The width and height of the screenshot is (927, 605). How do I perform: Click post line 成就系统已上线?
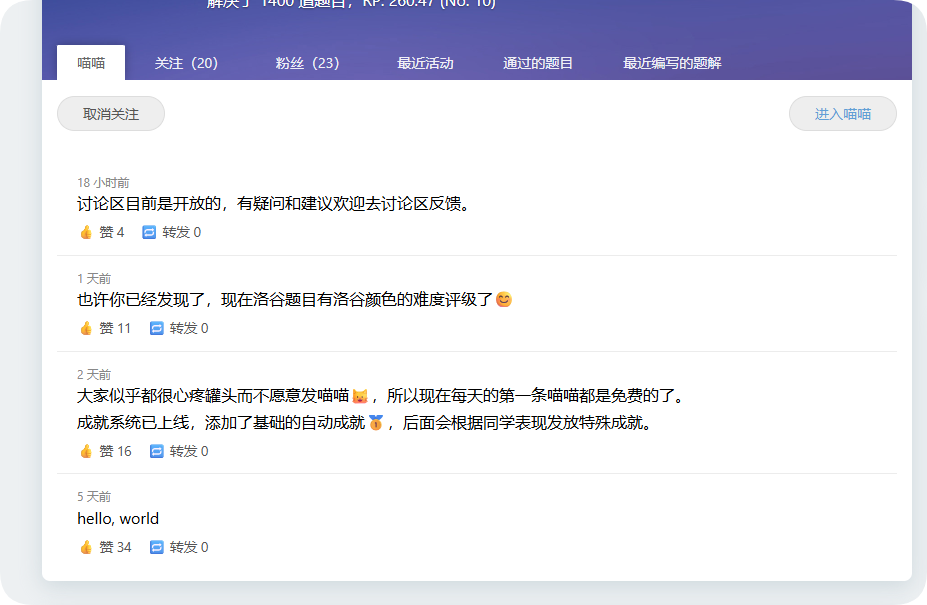coord(364,423)
